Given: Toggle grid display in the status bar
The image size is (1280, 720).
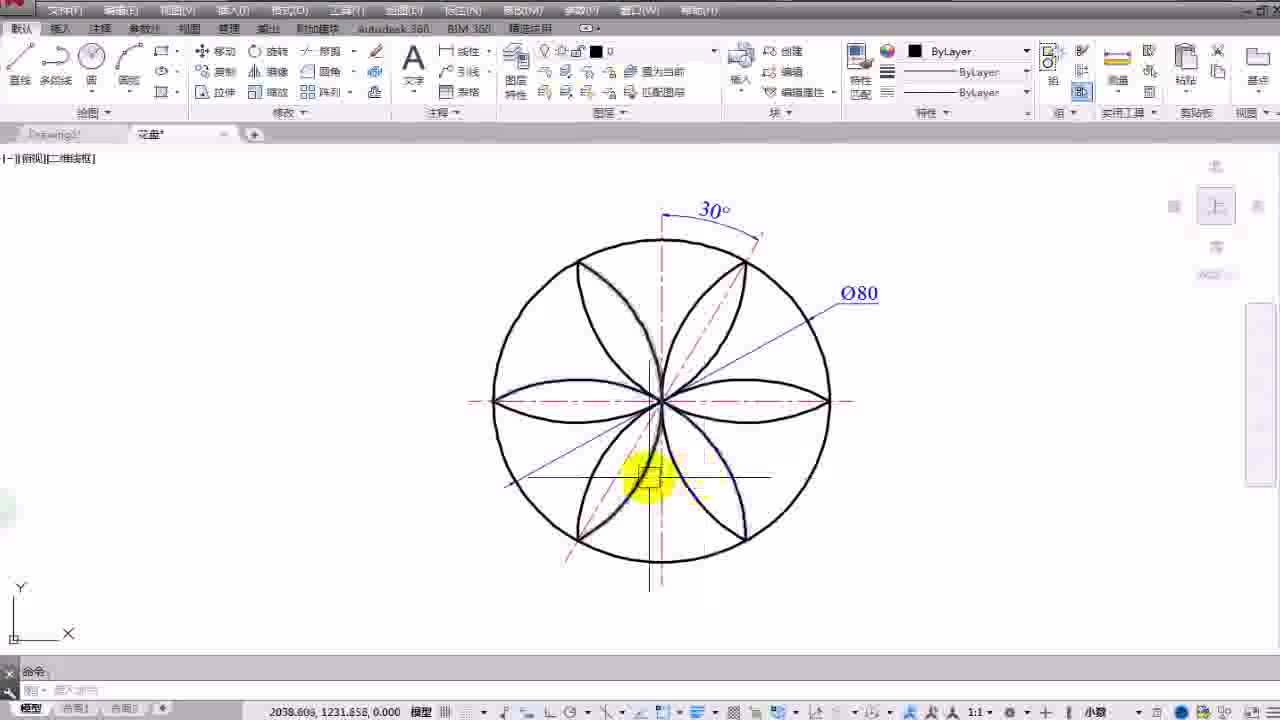Looking at the screenshot, I should click(445, 712).
